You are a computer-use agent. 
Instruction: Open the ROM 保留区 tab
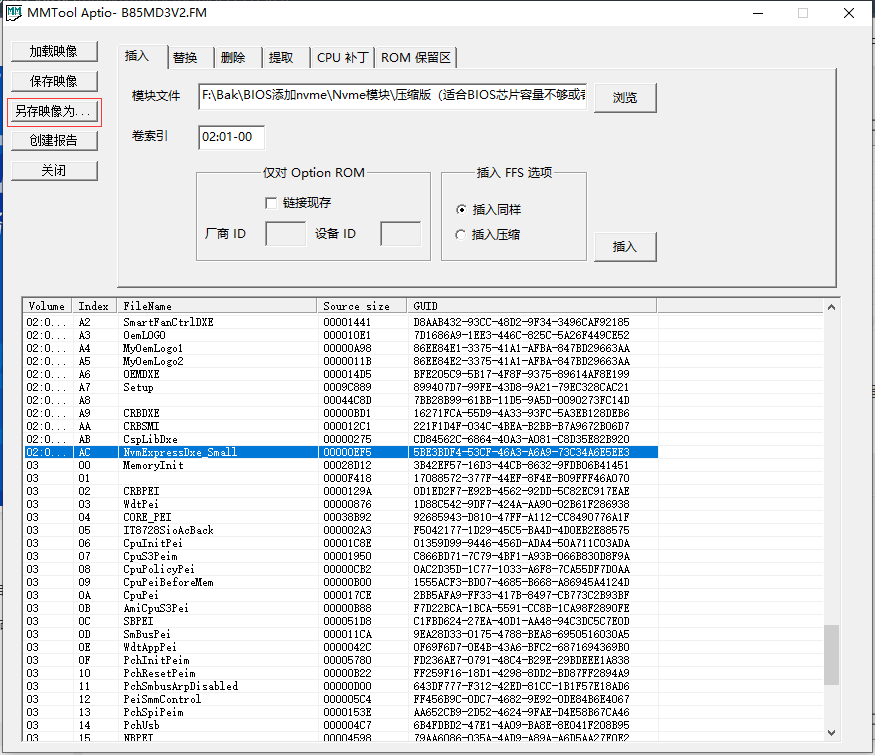pyautogui.click(x=415, y=57)
